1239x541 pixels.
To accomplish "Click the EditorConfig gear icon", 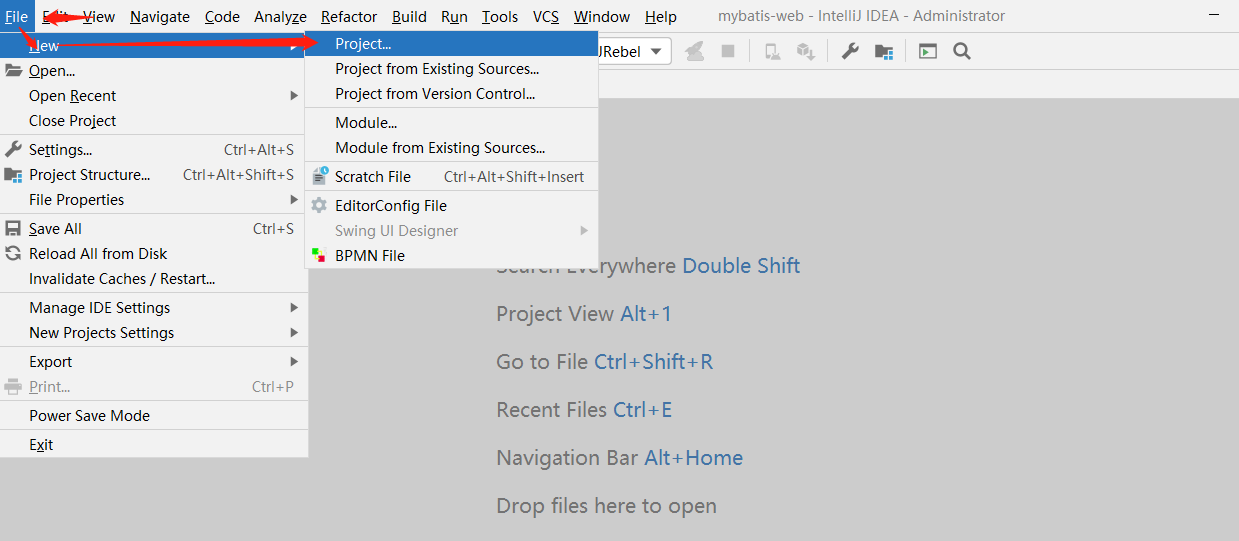I will pyautogui.click(x=319, y=205).
